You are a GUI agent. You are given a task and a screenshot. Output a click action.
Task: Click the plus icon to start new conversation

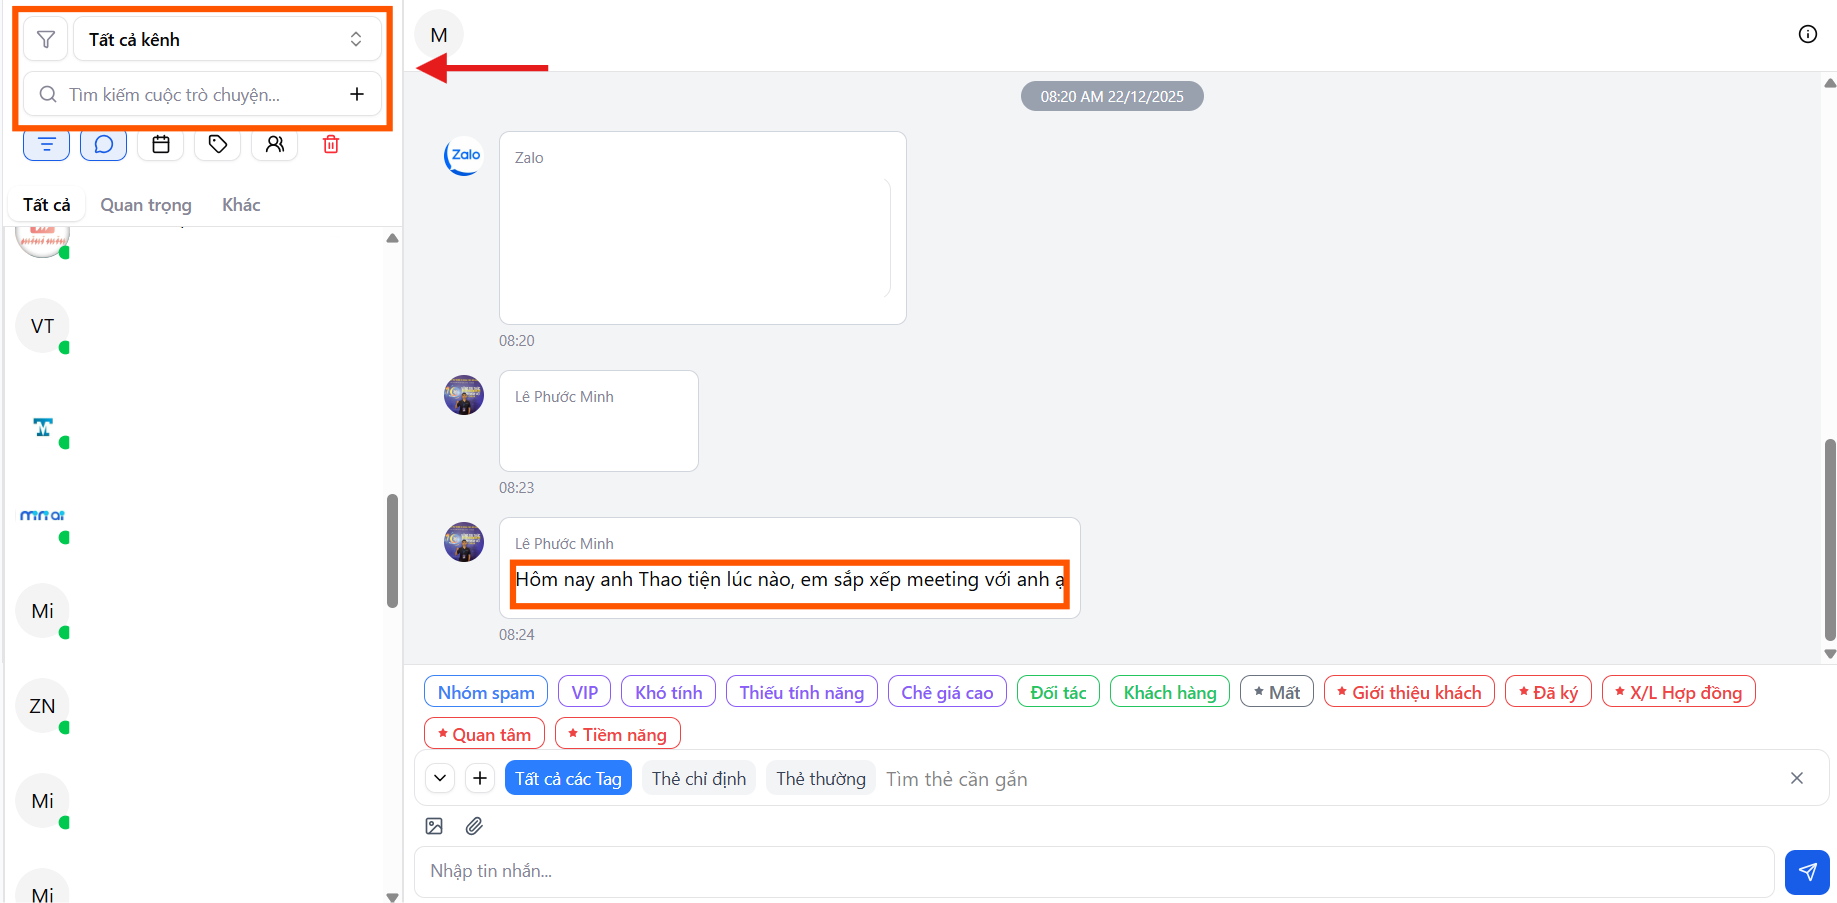click(357, 94)
